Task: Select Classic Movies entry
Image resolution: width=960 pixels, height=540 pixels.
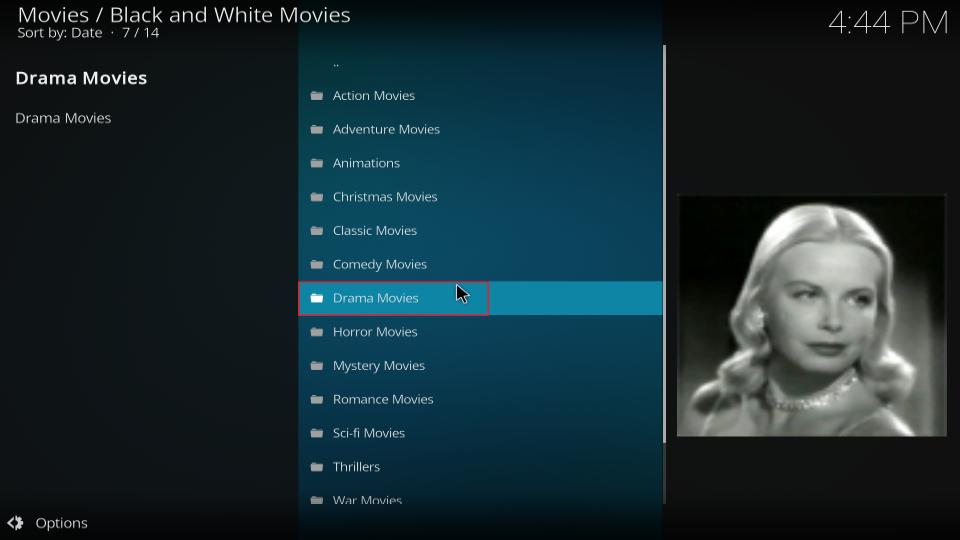Action: point(480,230)
